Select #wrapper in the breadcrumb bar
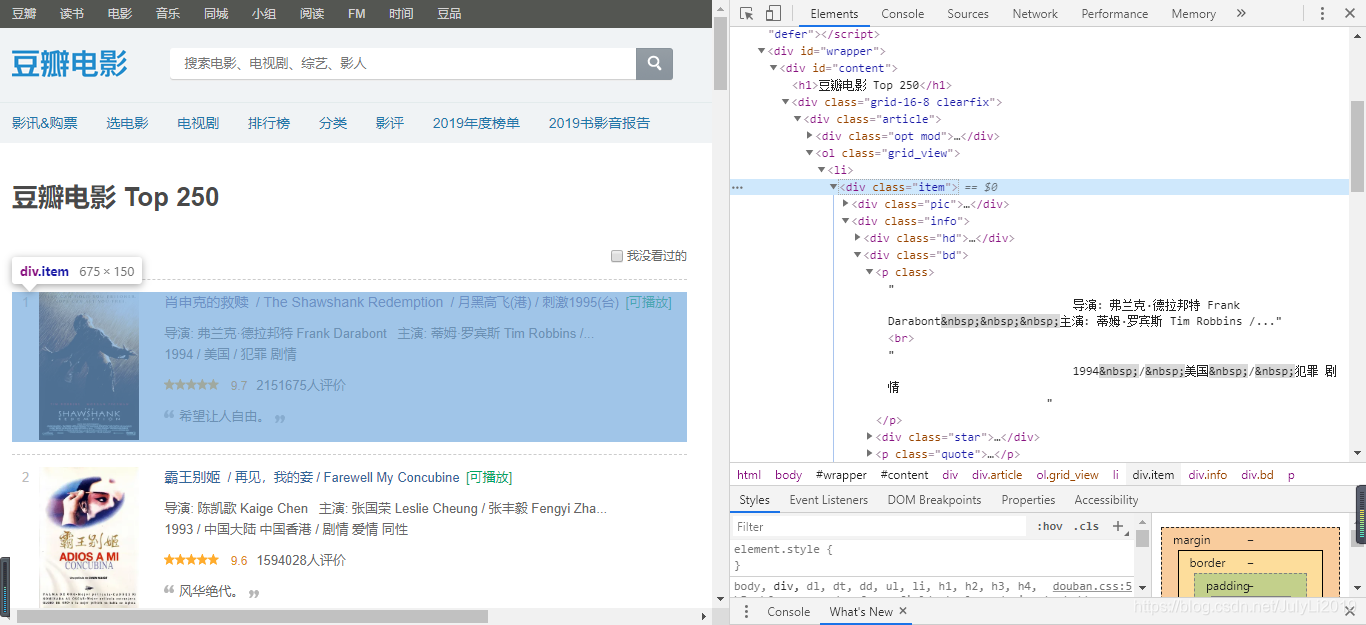 [x=841, y=475]
